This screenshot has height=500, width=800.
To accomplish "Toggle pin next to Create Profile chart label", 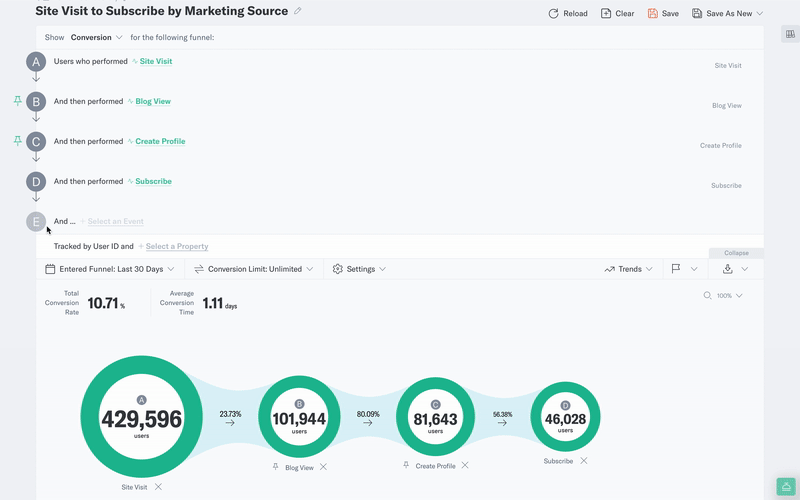I will pyautogui.click(x=406, y=465).
